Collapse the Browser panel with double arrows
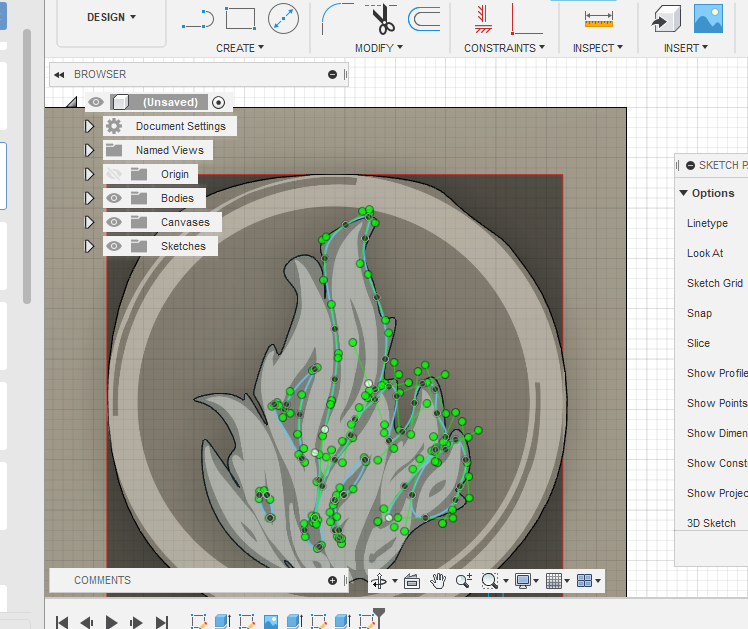748x629 pixels. coord(59,75)
